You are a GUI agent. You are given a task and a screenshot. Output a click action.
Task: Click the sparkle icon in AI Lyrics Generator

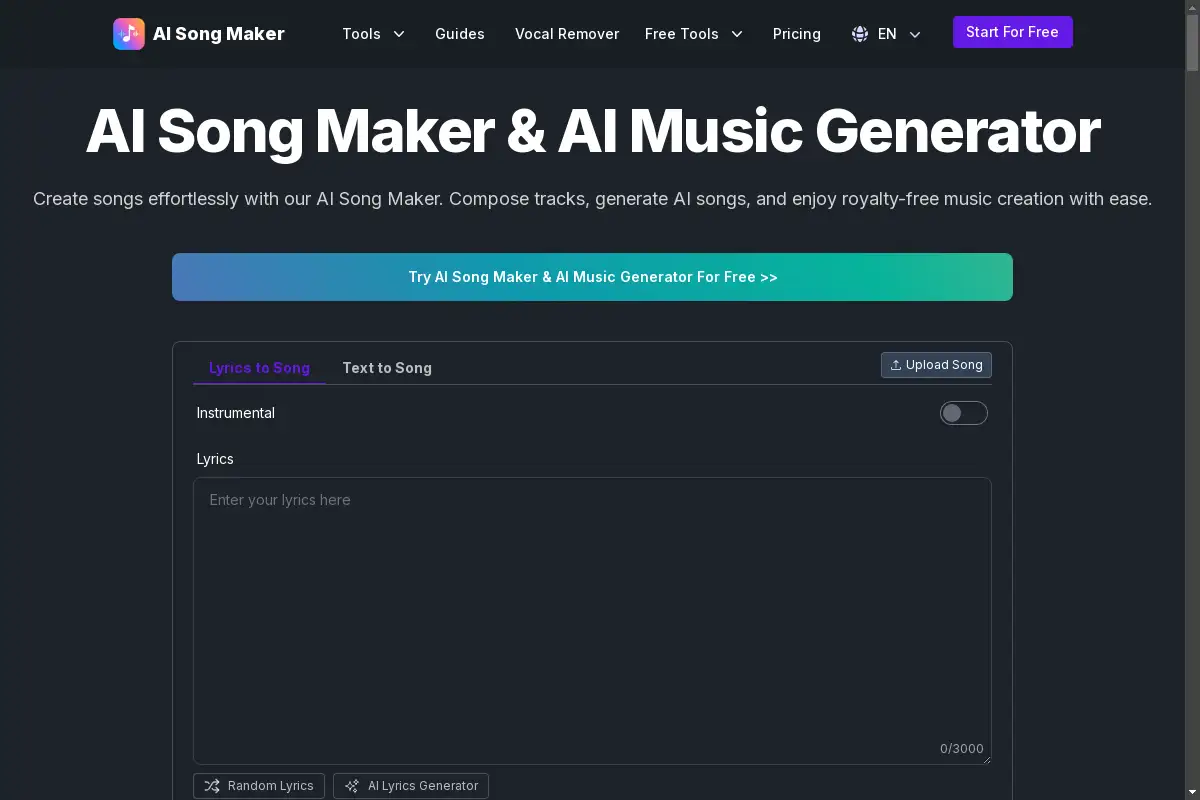(x=352, y=786)
